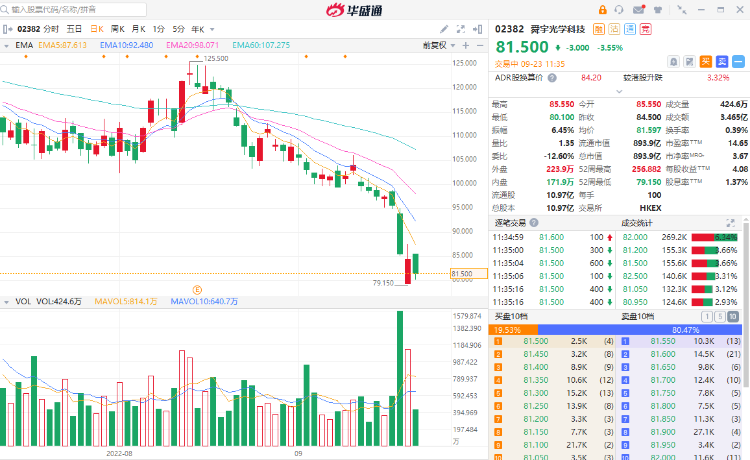Select ask level 8 price 81.900

click(x=663, y=432)
